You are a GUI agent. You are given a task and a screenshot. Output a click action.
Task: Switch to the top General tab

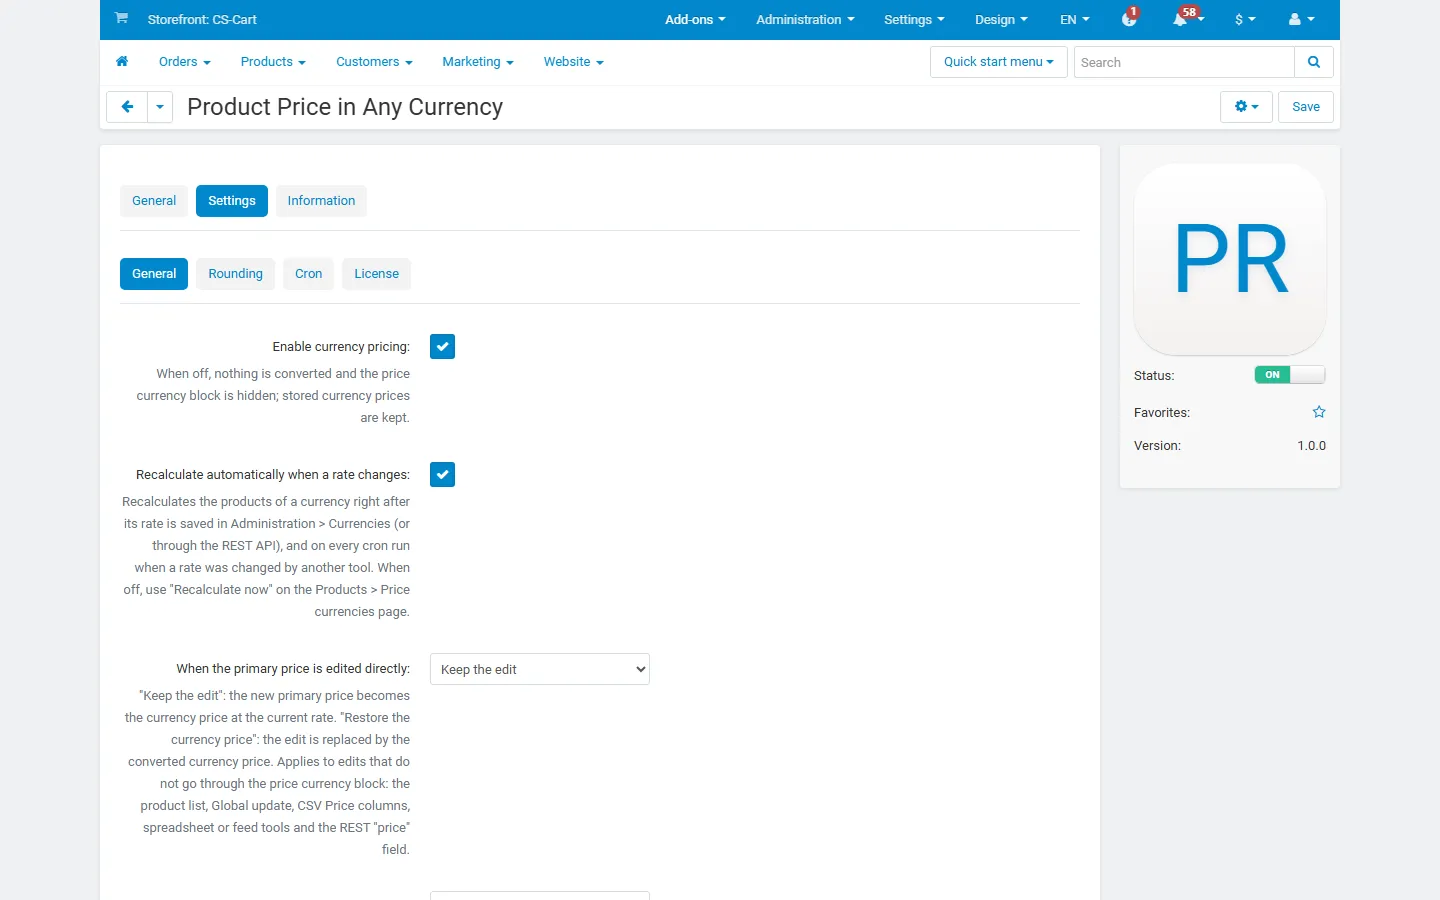tap(154, 201)
